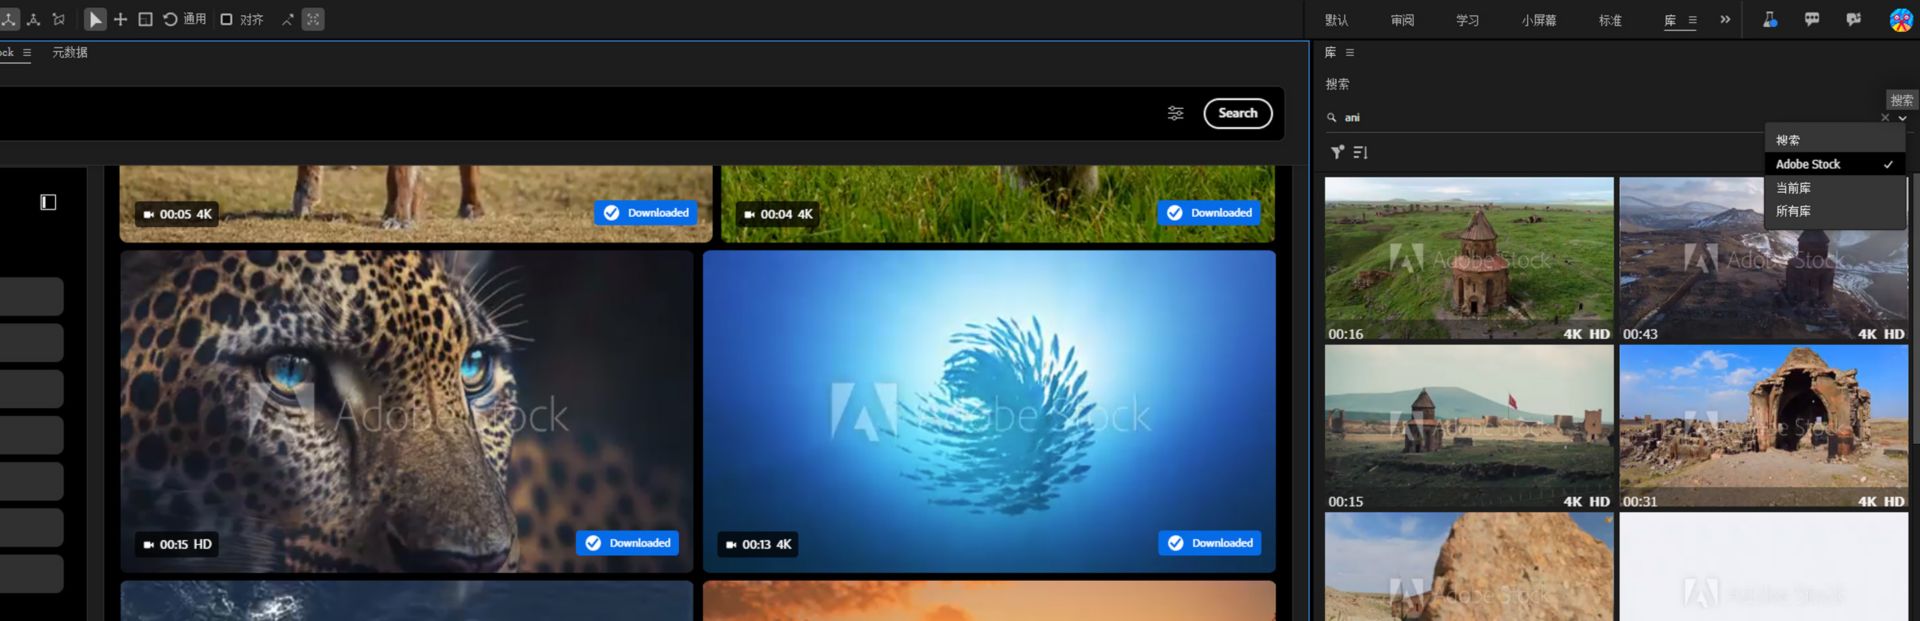Screen dimensions: 1920x621
Task: Select the position move tool (plus icon)
Action: (x=120, y=19)
